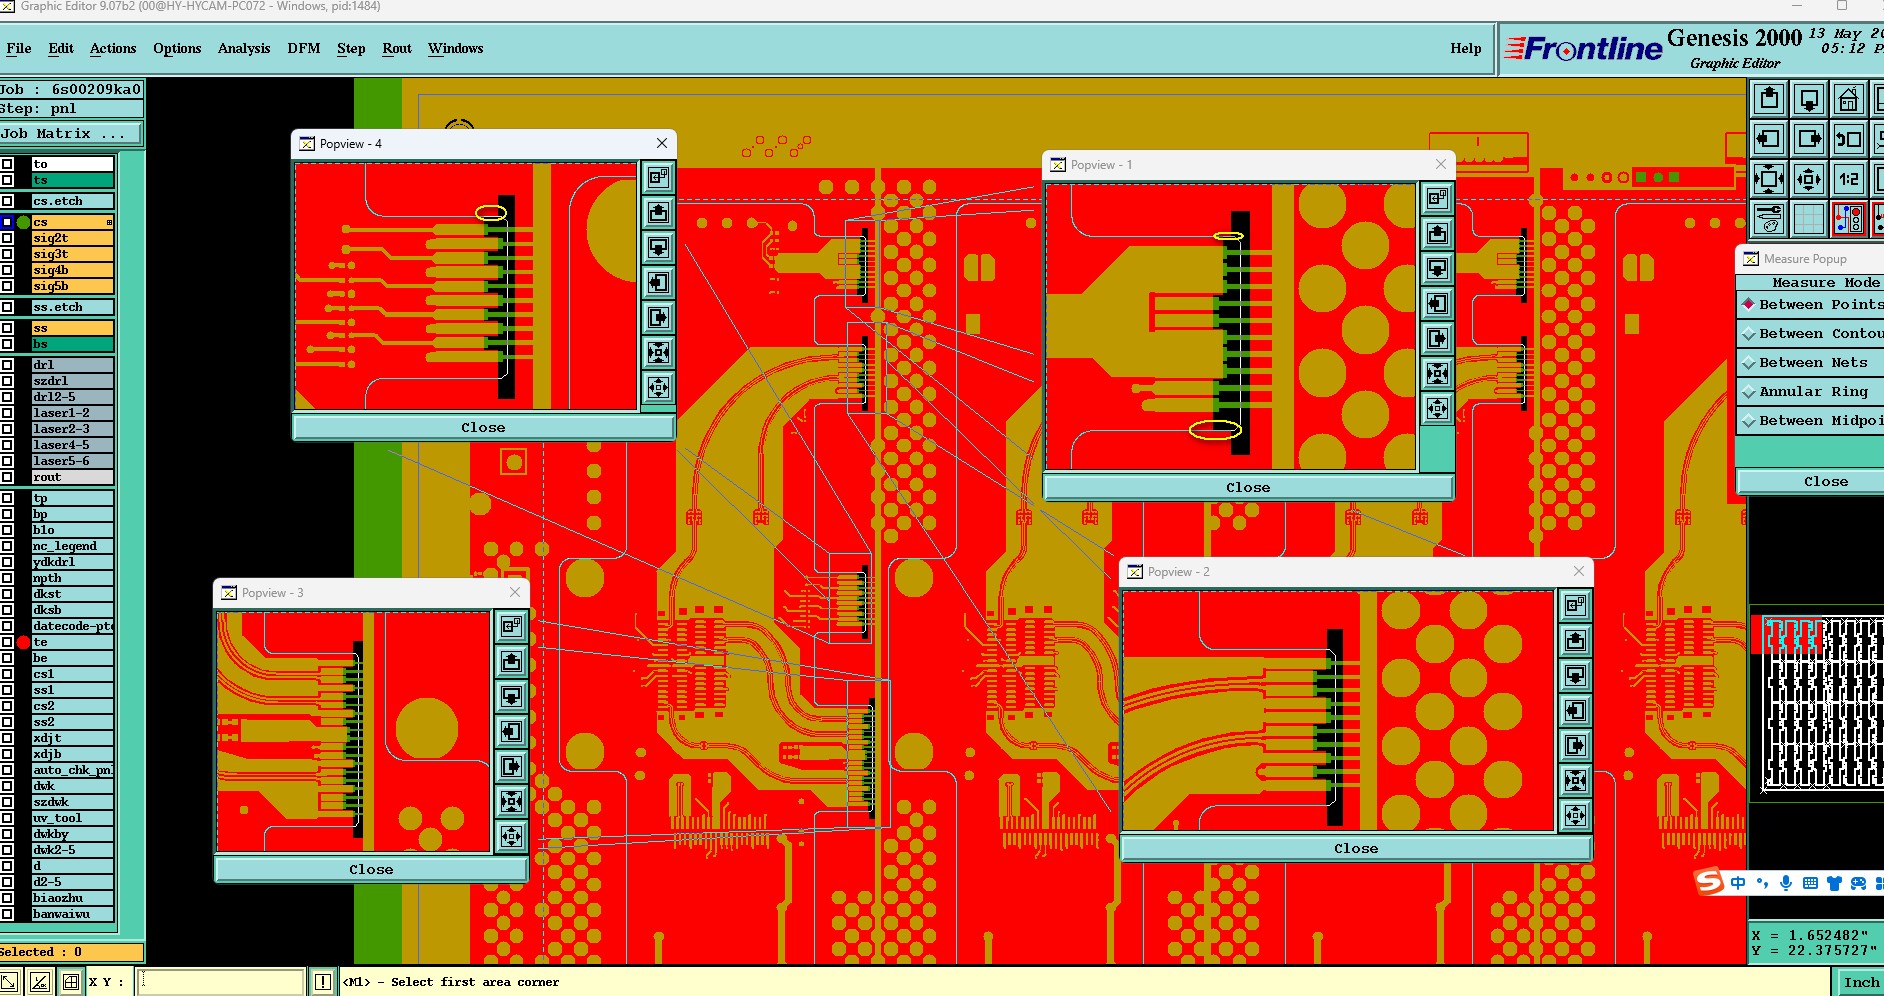This screenshot has height=996, width=1884.
Task: Click pan up icon in Popview - 4
Action: (x=658, y=213)
